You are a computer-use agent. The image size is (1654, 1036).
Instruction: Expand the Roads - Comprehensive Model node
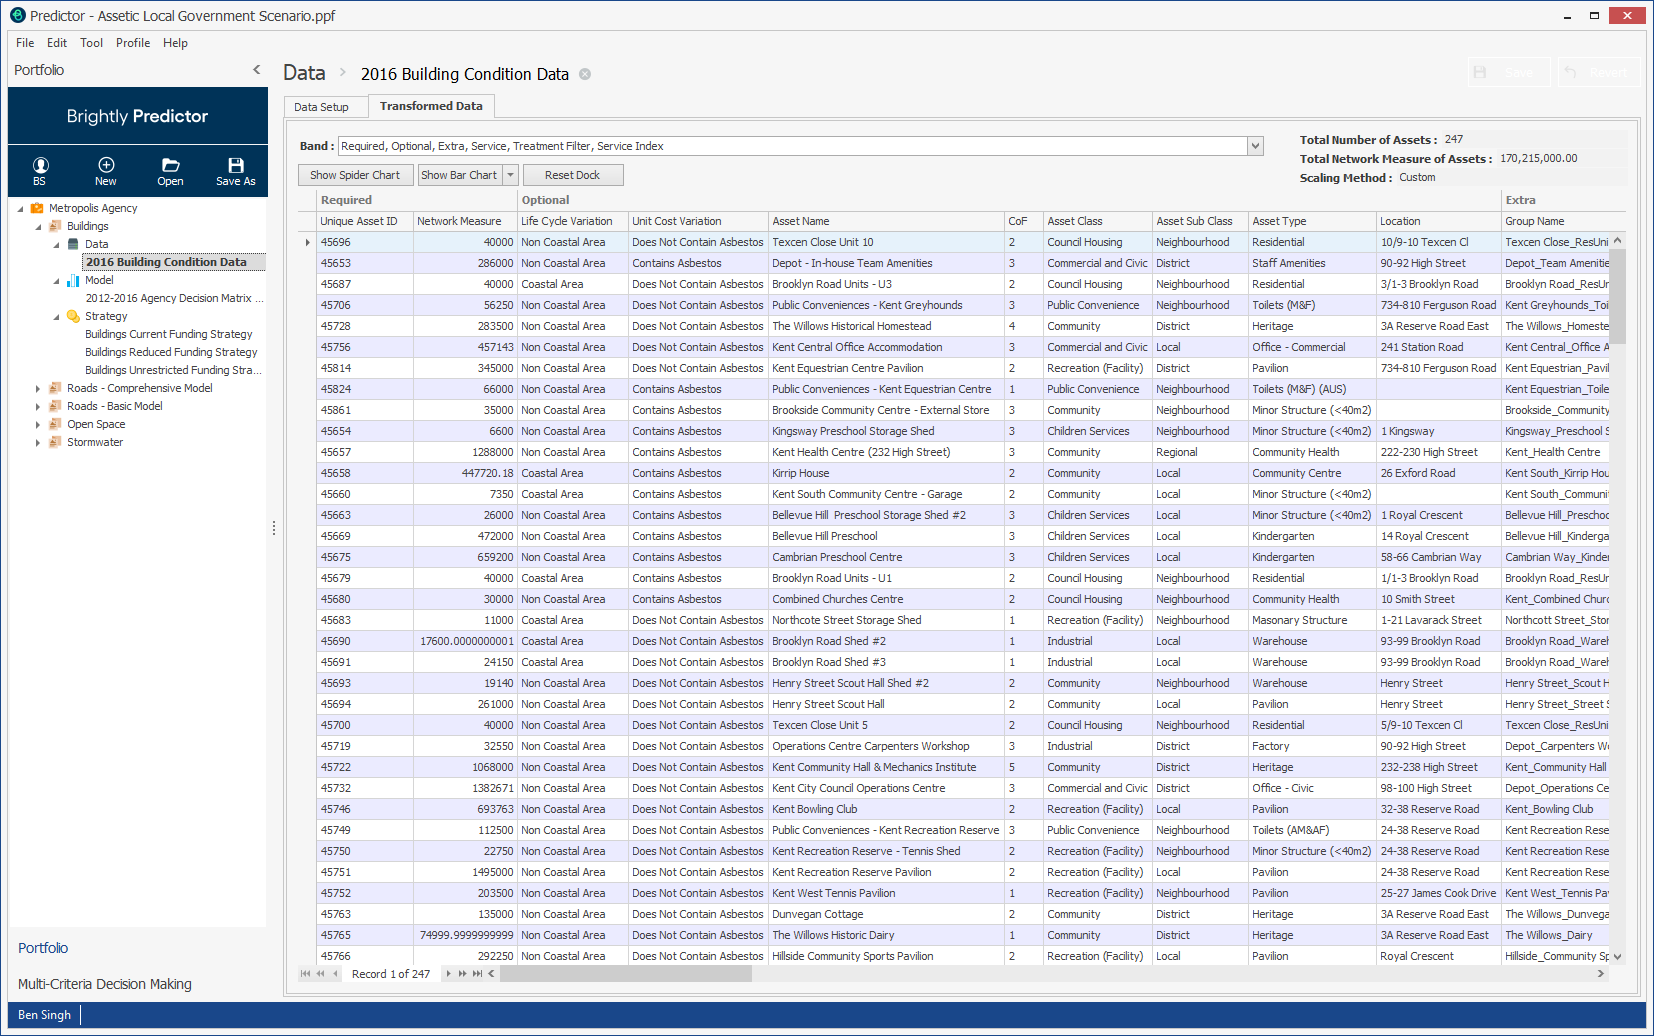pos(38,388)
